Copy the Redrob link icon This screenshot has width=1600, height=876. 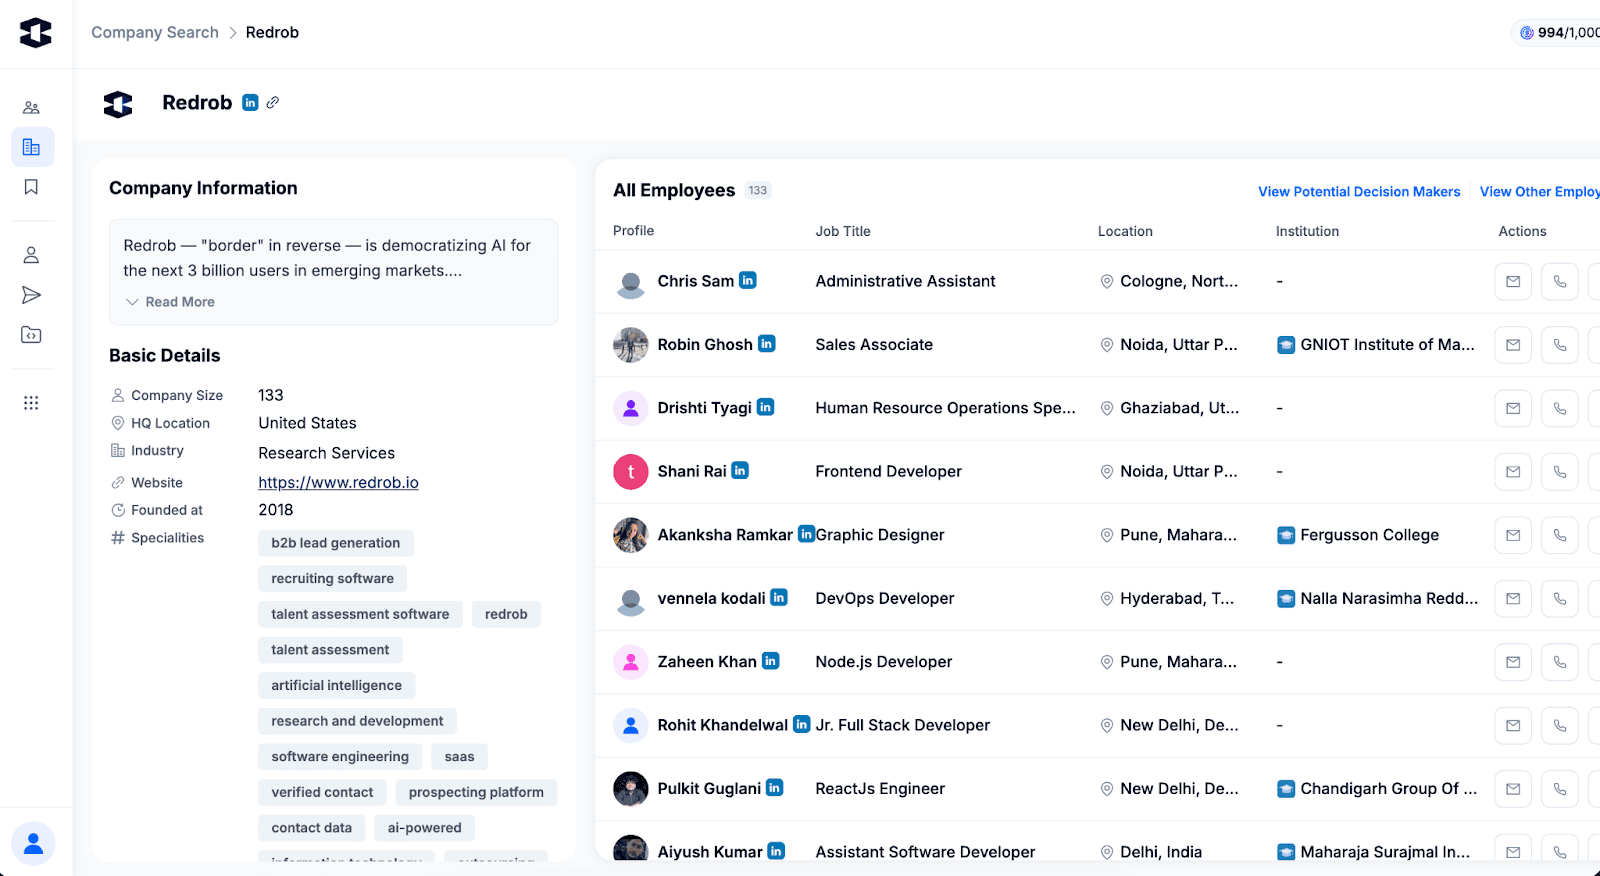pyautogui.click(x=272, y=102)
